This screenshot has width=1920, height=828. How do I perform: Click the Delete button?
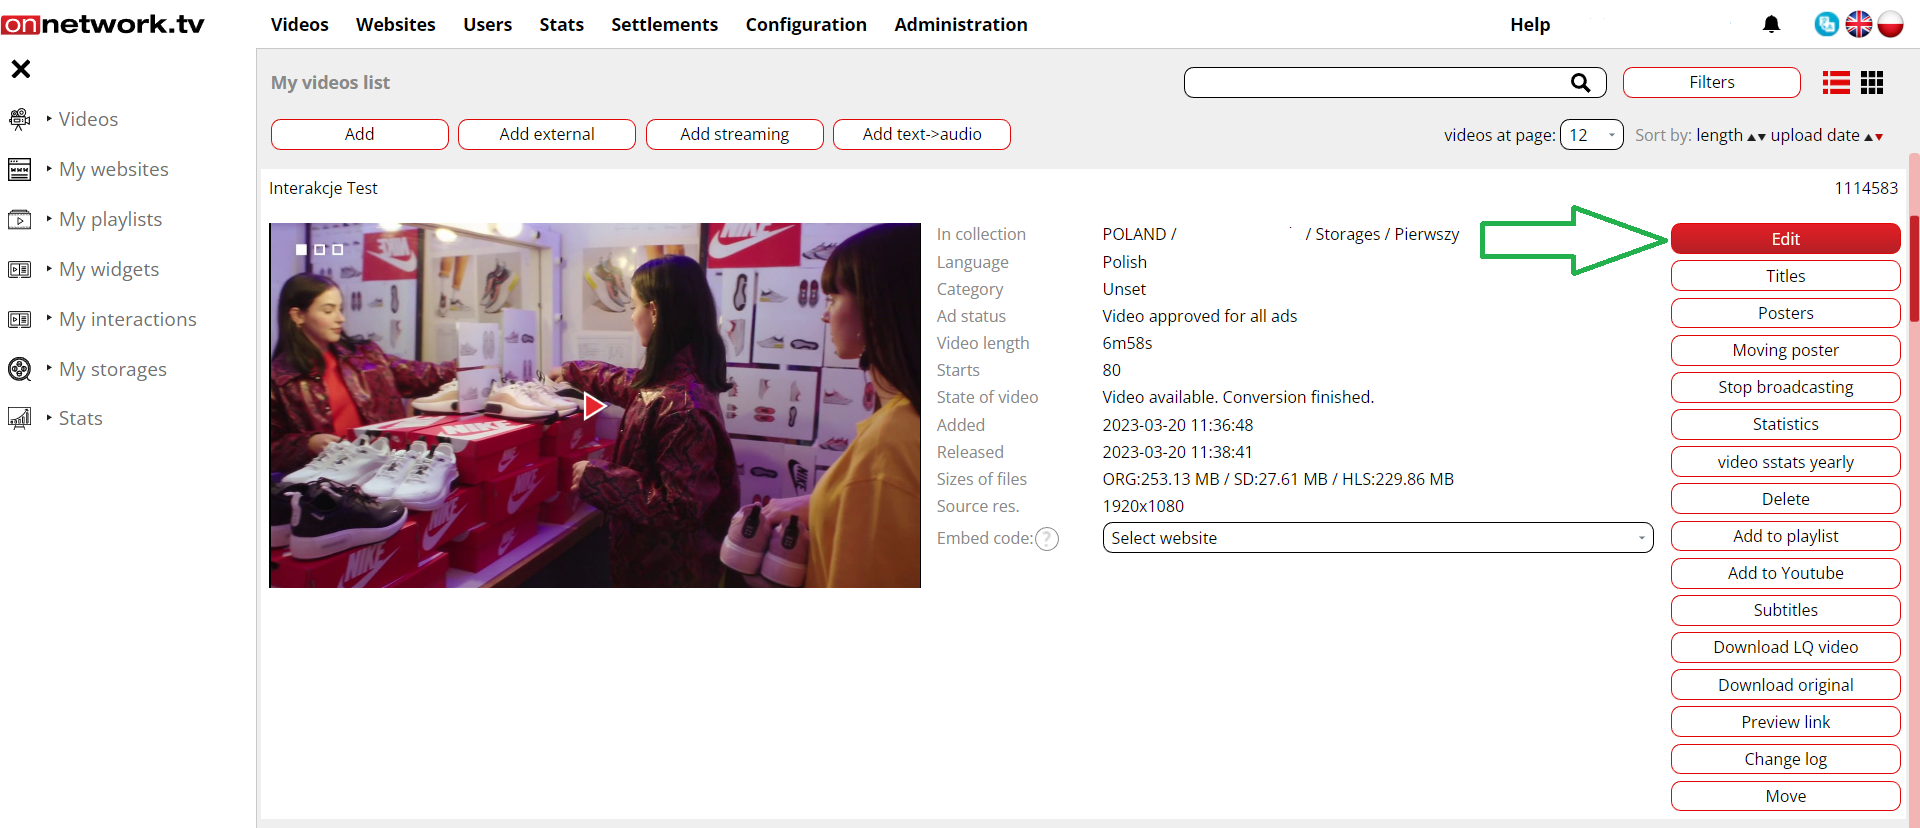click(x=1785, y=499)
